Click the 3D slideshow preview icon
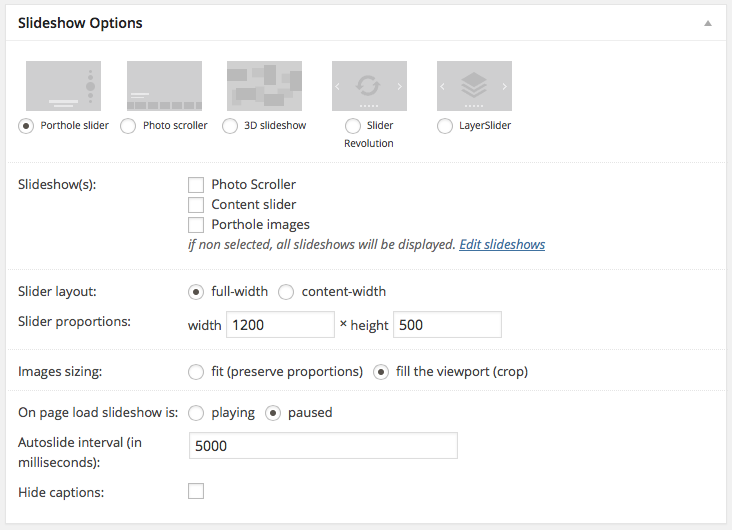This screenshot has width=732, height=530. pyautogui.click(x=264, y=86)
